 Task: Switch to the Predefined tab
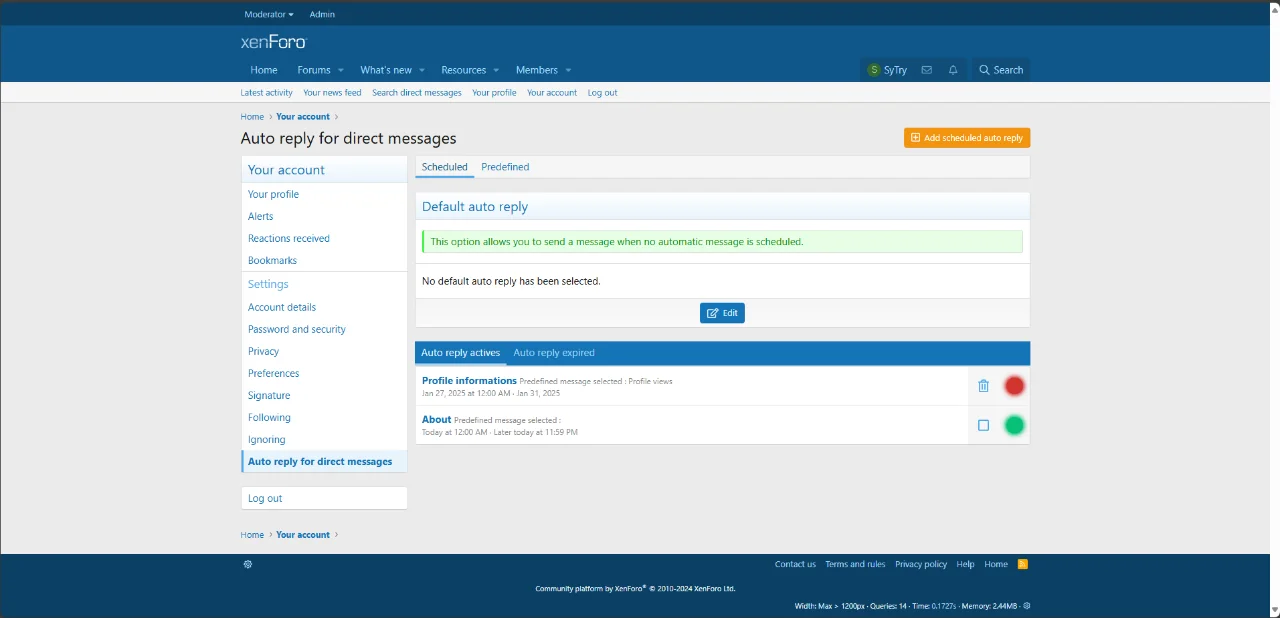[505, 167]
